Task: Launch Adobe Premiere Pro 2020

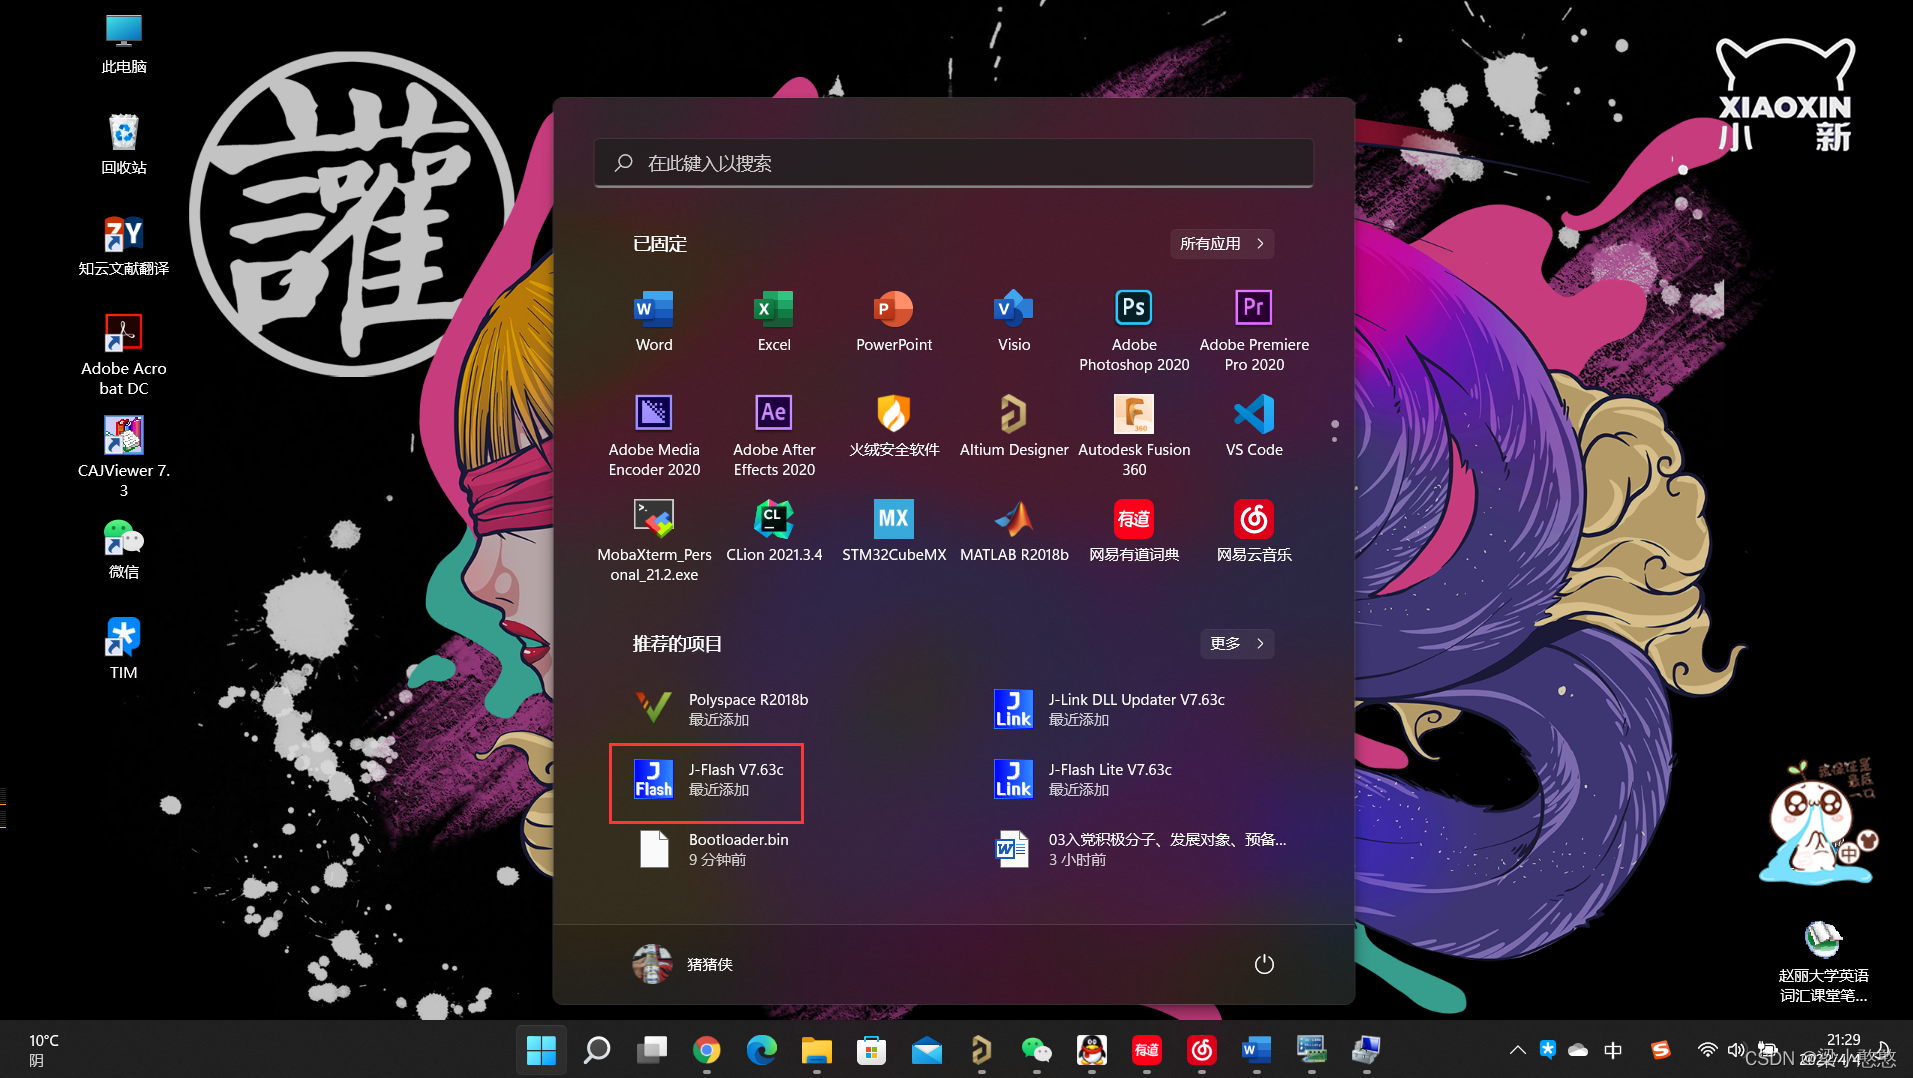Action: (1254, 331)
